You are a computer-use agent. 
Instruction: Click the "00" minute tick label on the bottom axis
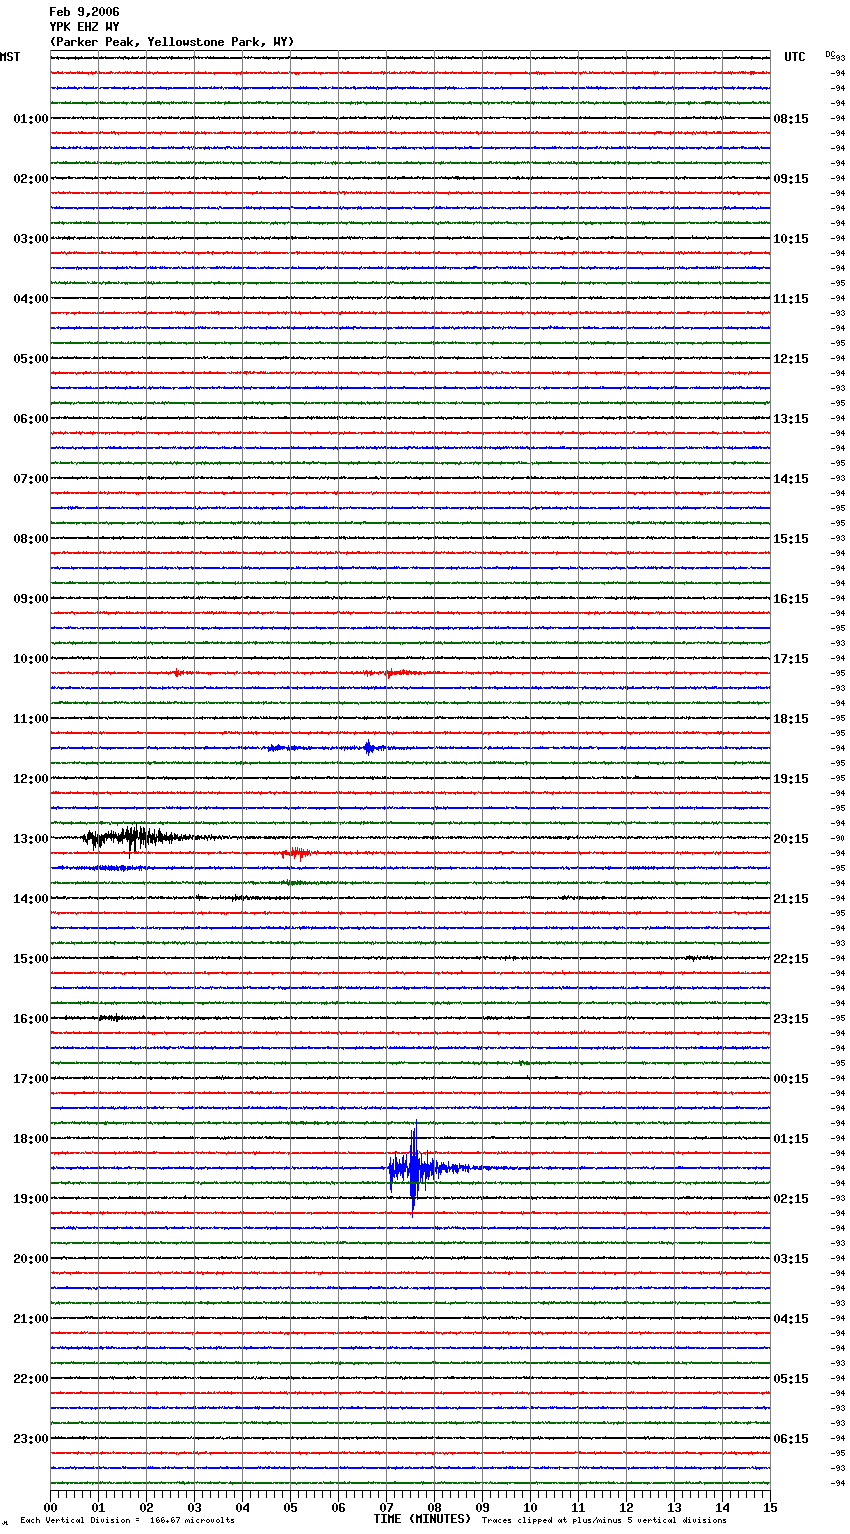point(50,1507)
